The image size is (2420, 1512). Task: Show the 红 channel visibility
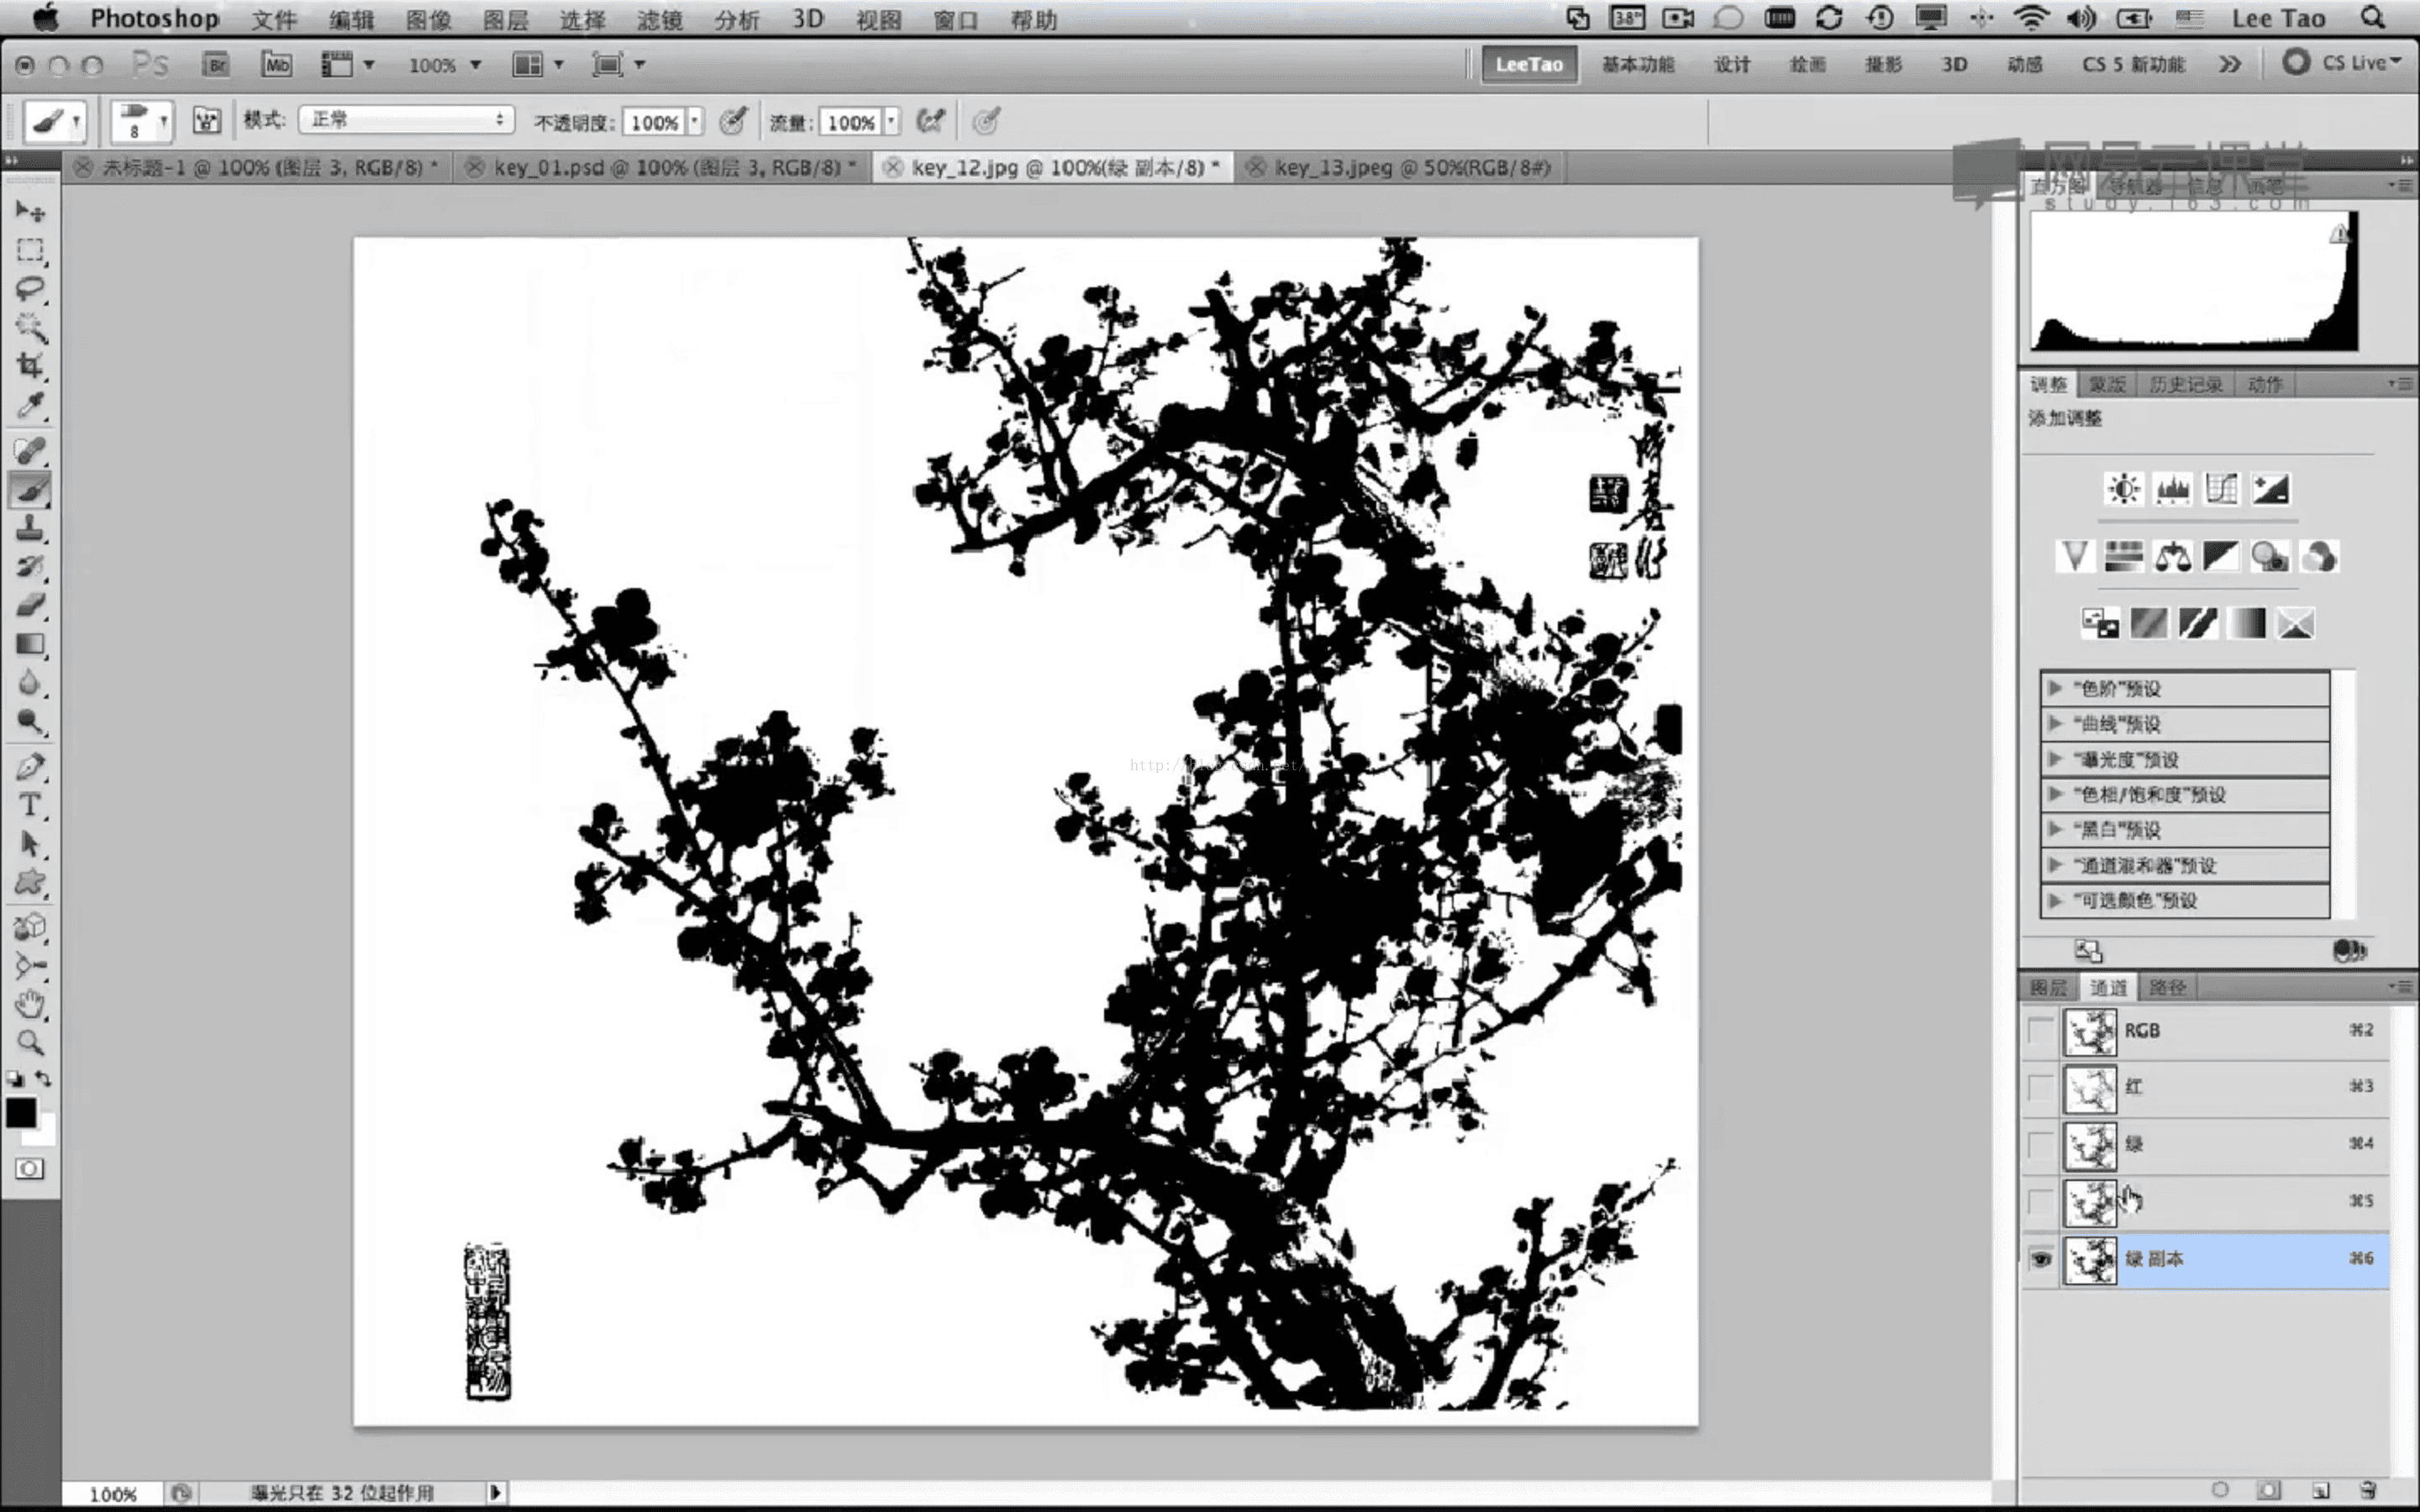[x=2040, y=1087]
